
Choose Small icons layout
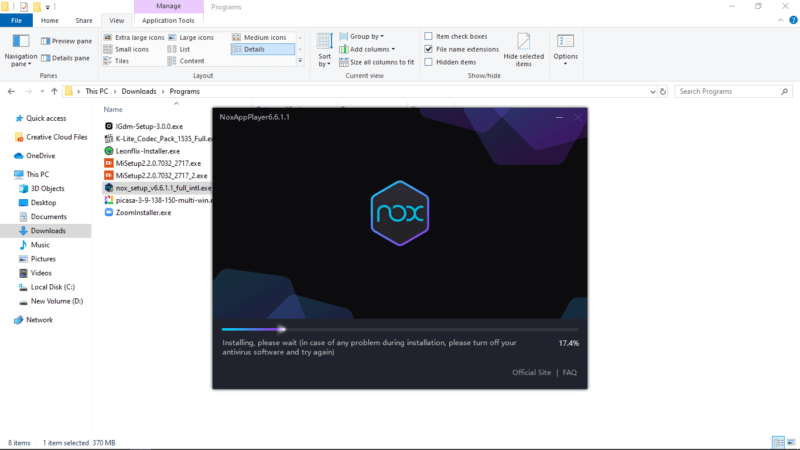click(x=126, y=49)
